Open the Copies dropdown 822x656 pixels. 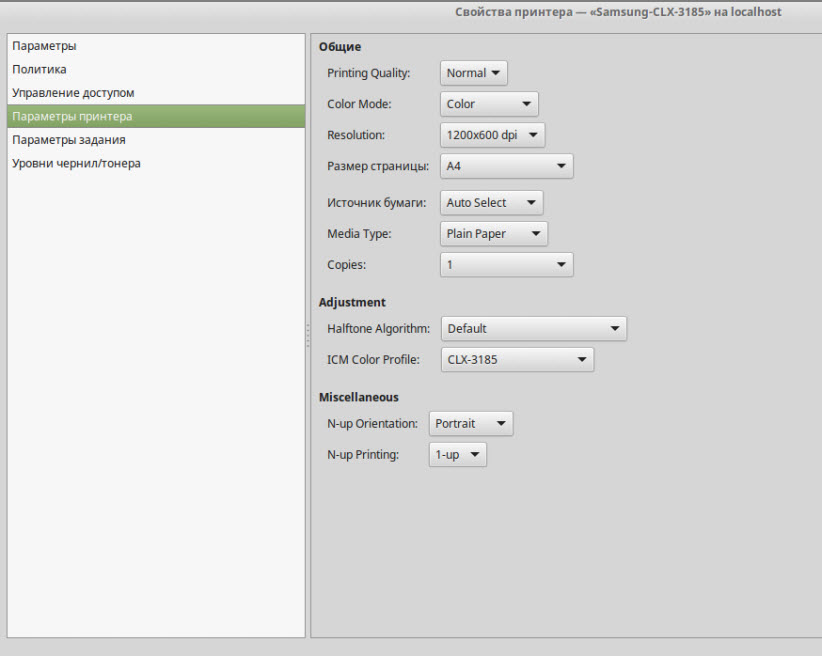point(506,265)
